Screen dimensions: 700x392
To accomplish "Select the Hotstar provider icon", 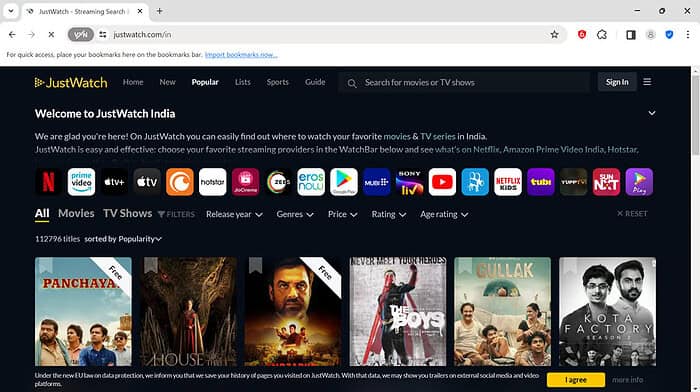I will coord(212,182).
